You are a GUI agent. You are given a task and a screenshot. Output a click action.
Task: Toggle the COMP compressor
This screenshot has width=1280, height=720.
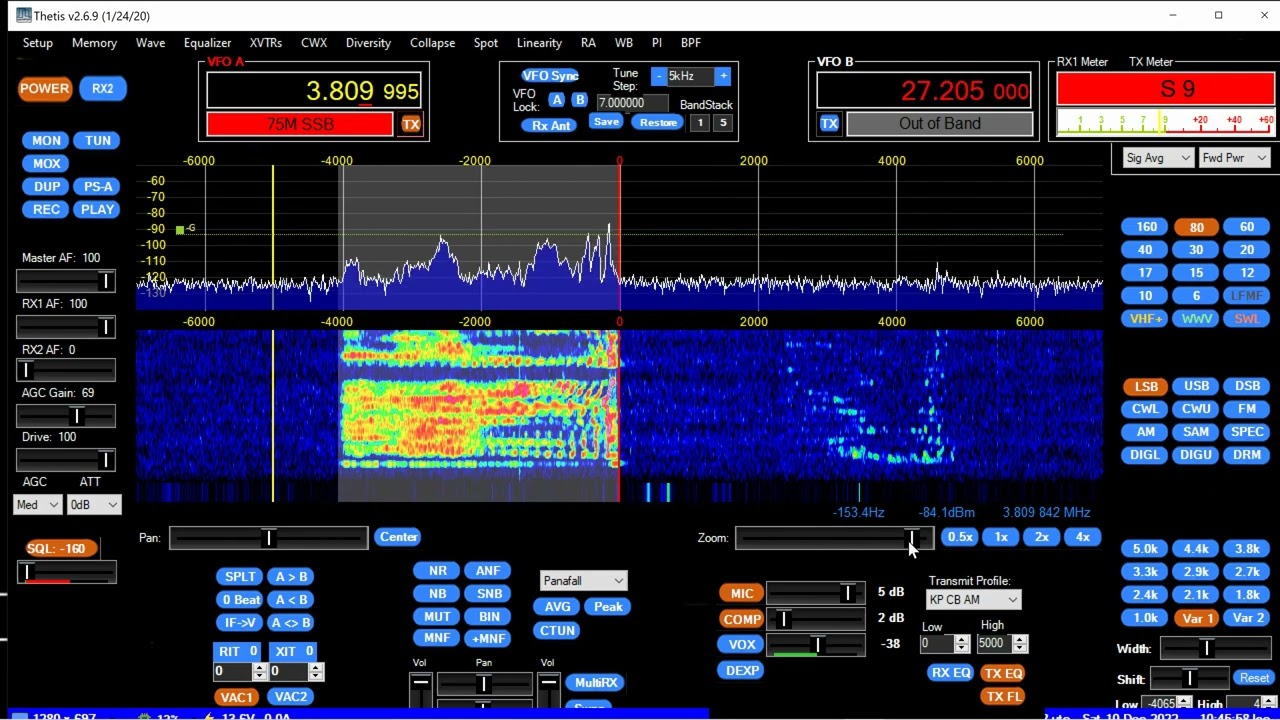click(742, 620)
